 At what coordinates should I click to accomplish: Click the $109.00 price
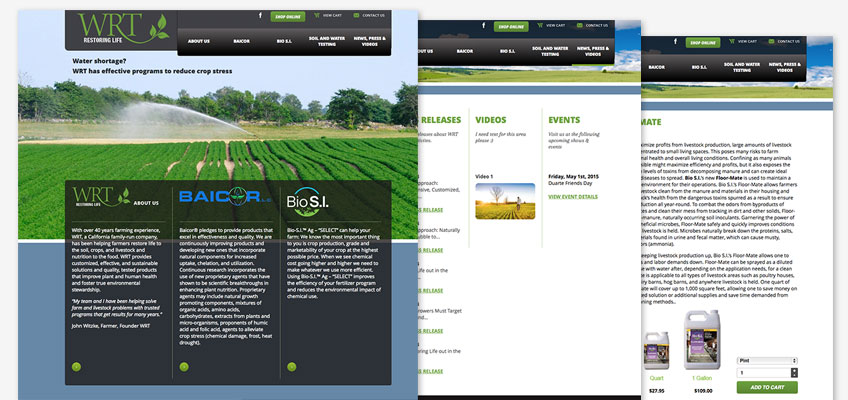(703, 391)
